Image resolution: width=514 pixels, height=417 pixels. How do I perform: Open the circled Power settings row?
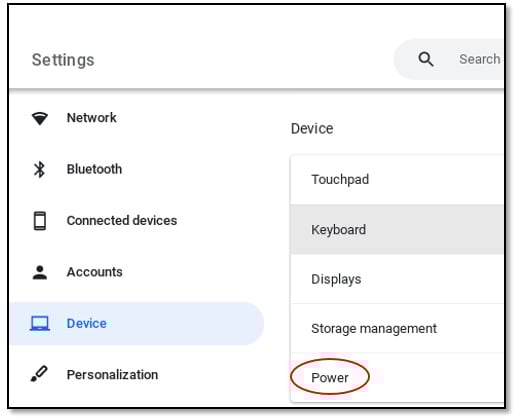[x=397, y=377]
